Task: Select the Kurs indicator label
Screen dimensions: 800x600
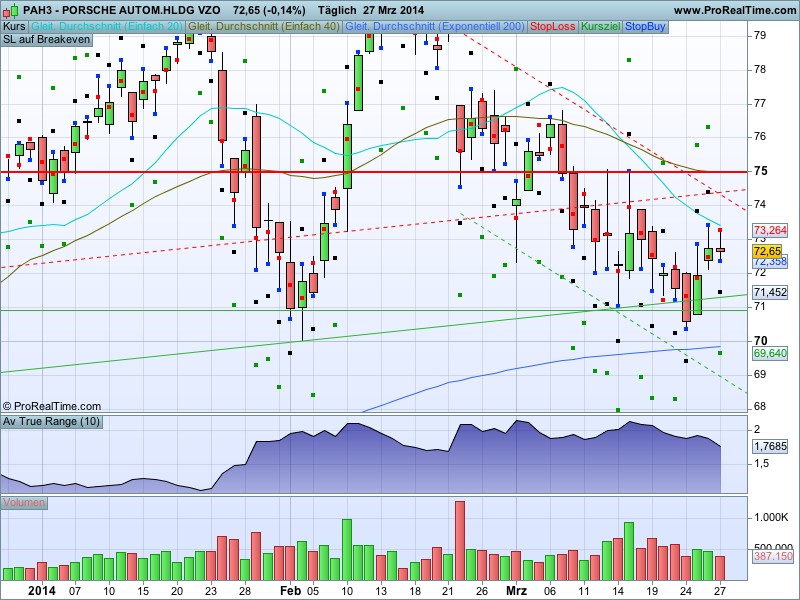Action: pos(14,27)
